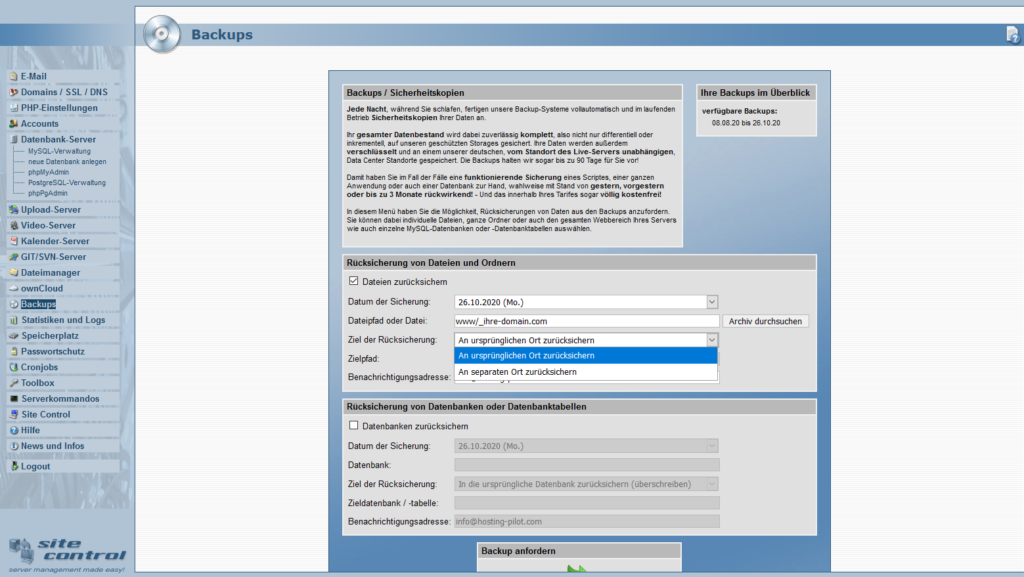Enable the Datenbanken zurücksichern checkbox

coord(353,426)
